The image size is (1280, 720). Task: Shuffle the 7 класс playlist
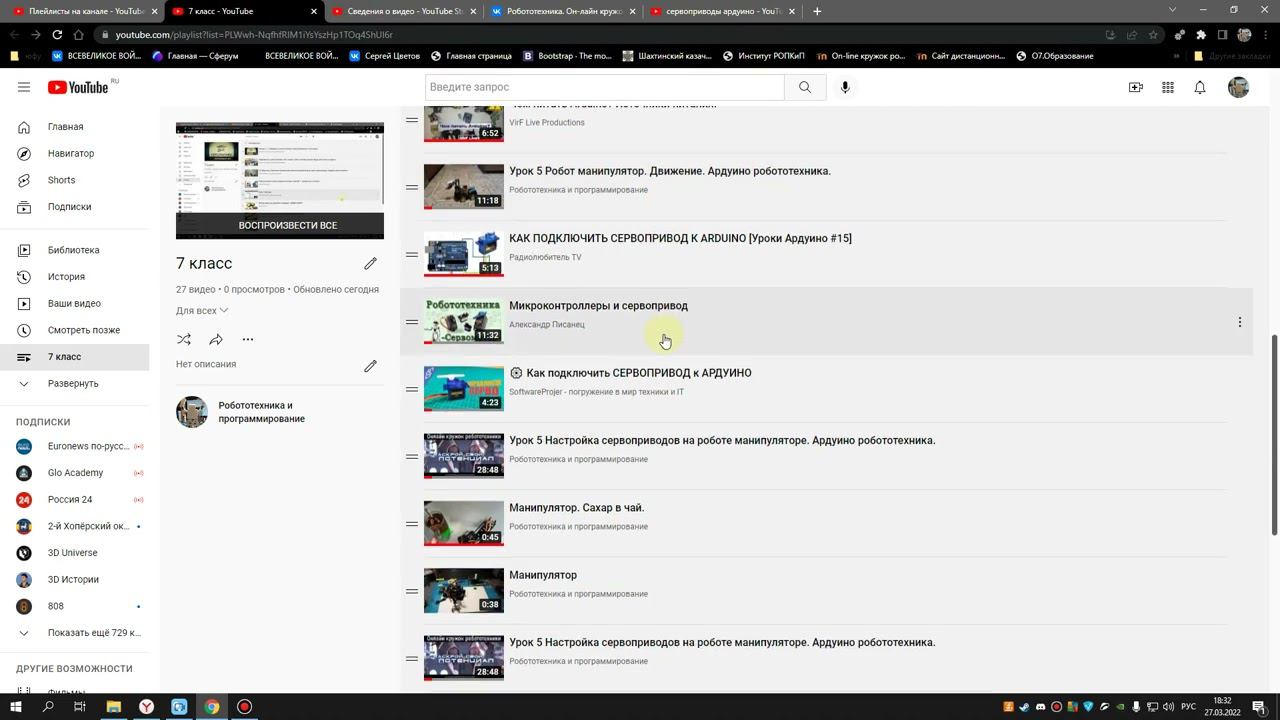[184, 340]
